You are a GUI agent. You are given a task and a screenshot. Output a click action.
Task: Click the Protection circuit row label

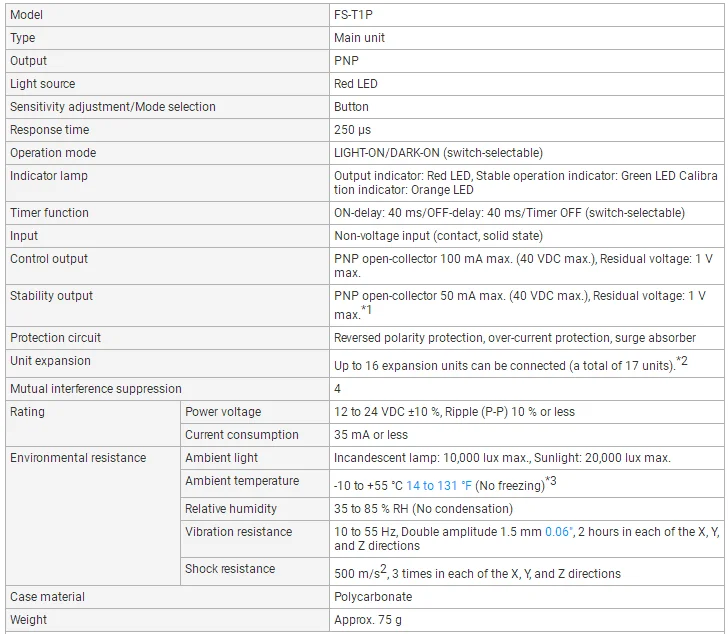(55, 338)
